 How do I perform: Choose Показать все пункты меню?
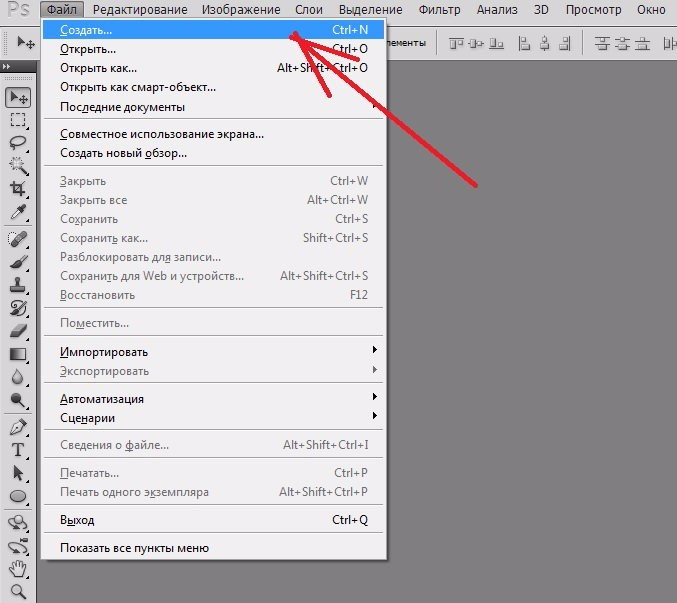213,548
